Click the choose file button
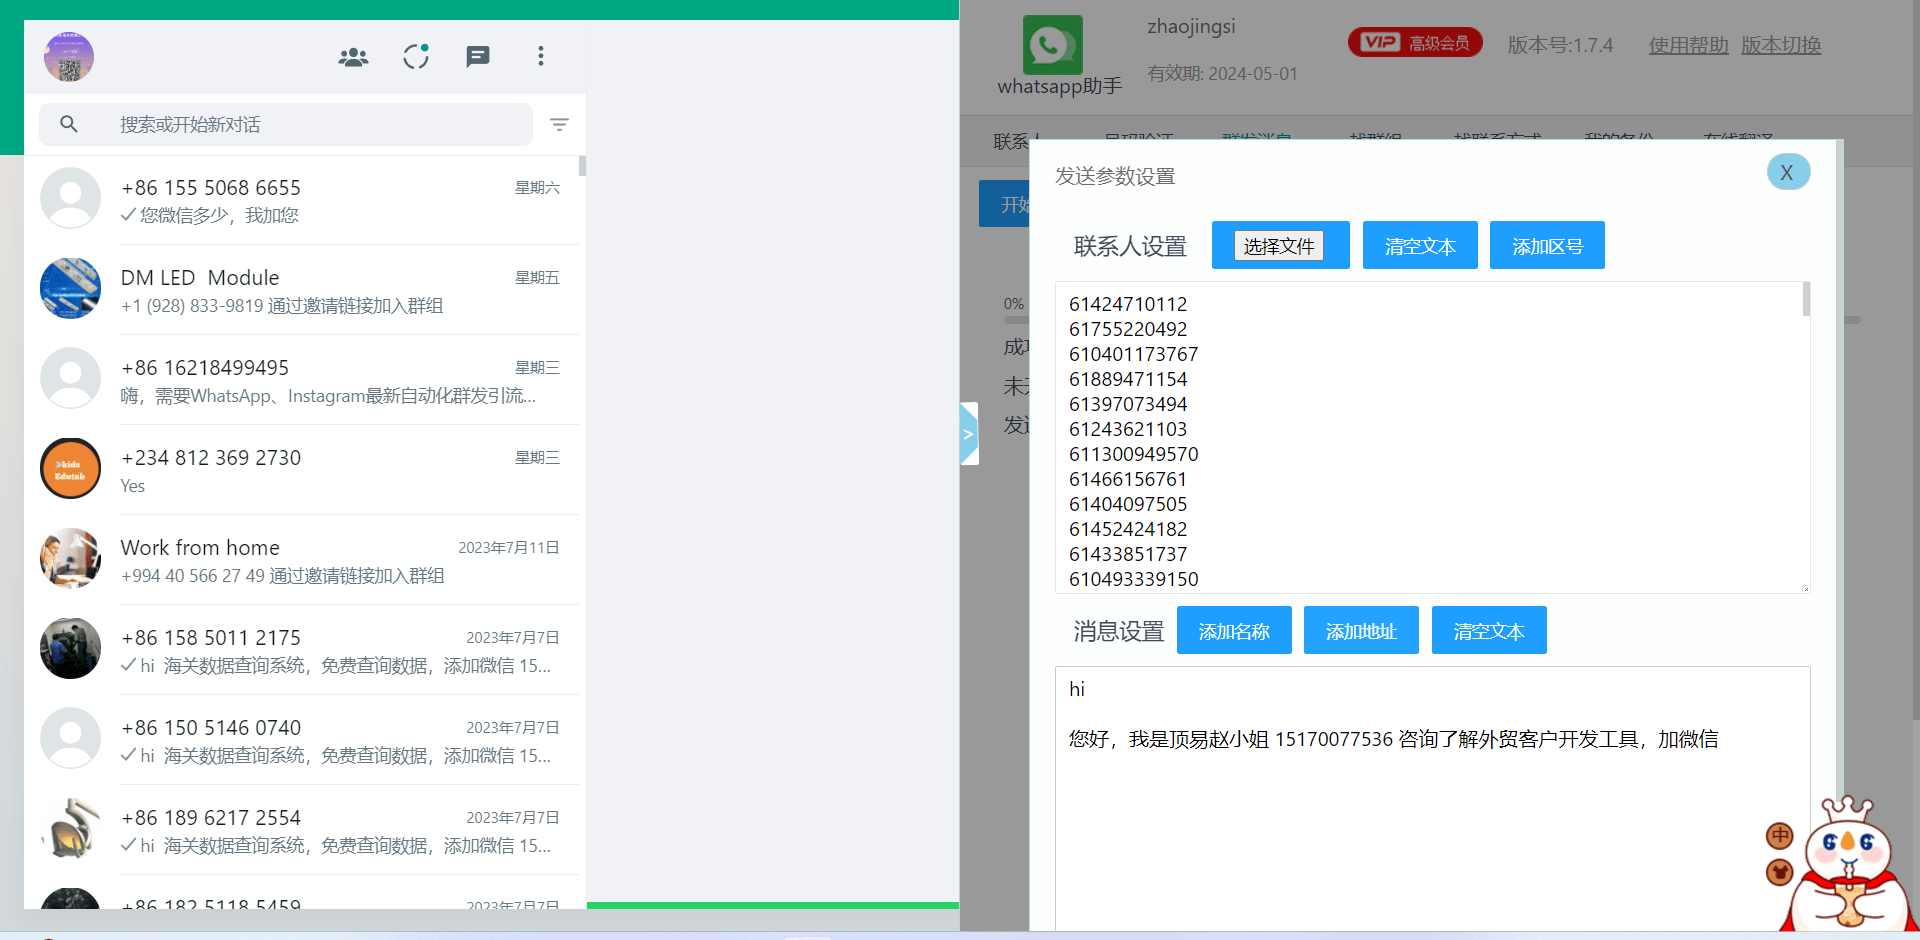Viewport: 1920px width, 940px height. click(x=1278, y=246)
